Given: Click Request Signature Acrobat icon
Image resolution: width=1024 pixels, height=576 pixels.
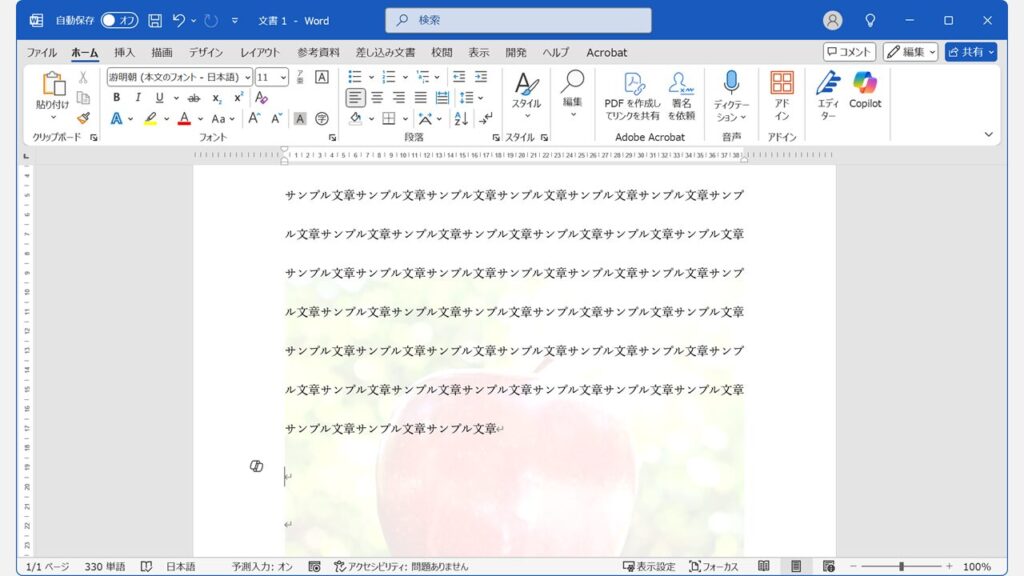Looking at the screenshot, I should (x=681, y=96).
